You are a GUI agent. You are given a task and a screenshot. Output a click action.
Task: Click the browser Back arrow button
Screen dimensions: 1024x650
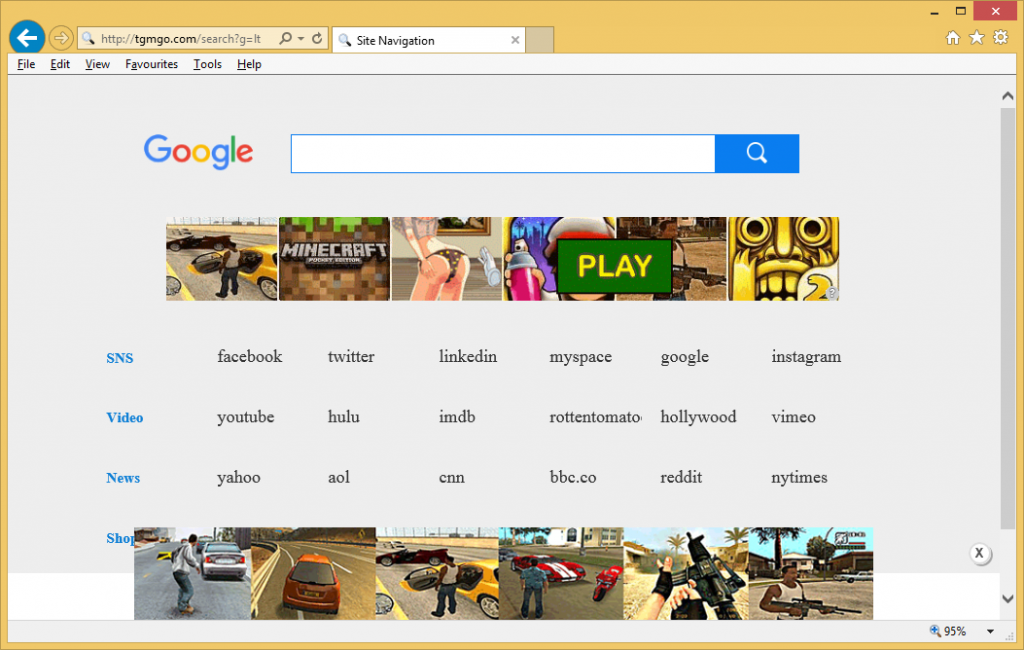[26, 38]
